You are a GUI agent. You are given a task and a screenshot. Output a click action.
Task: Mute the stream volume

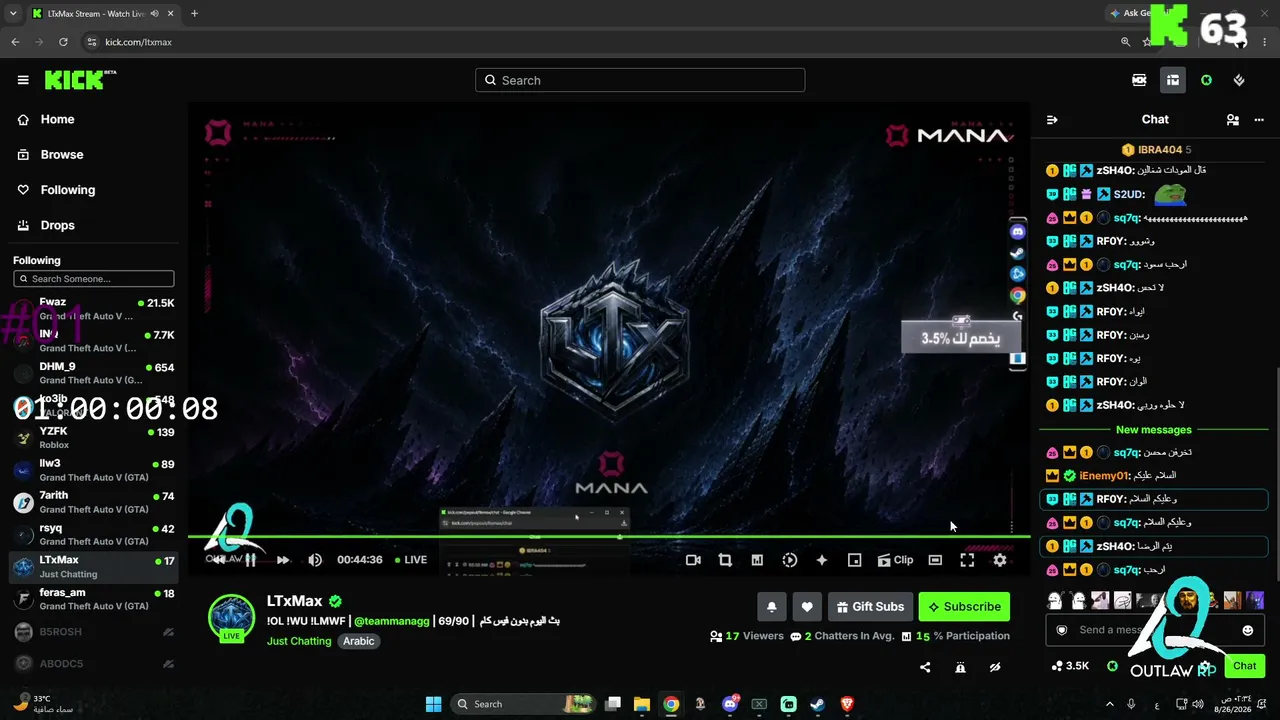point(315,560)
